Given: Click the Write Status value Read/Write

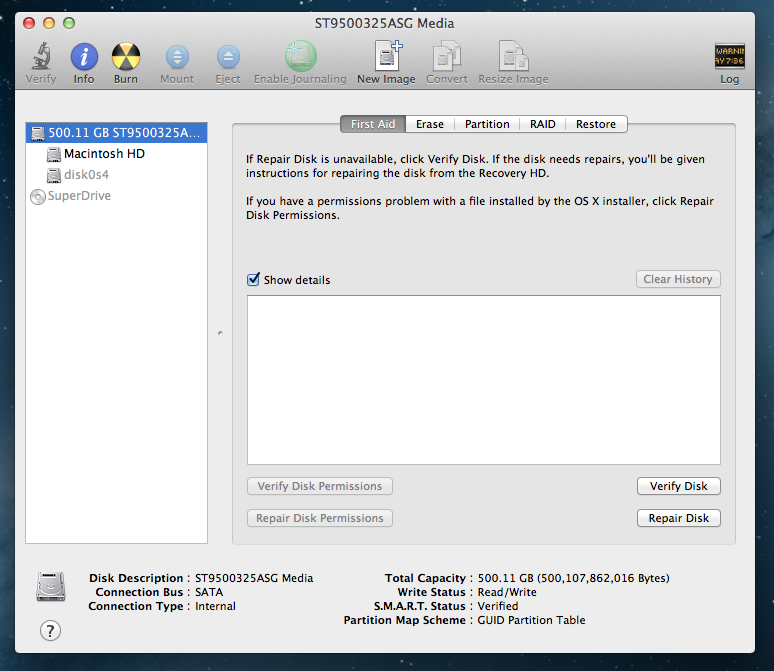Looking at the screenshot, I should click(x=507, y=592).
